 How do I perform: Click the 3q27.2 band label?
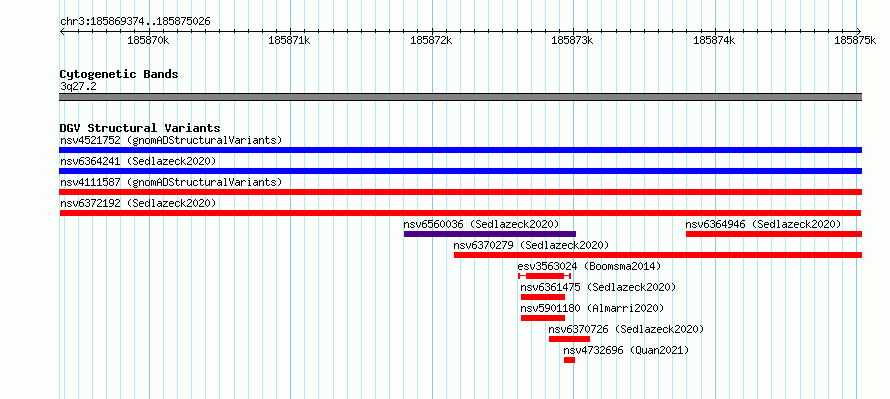click(x=78, y=86)
